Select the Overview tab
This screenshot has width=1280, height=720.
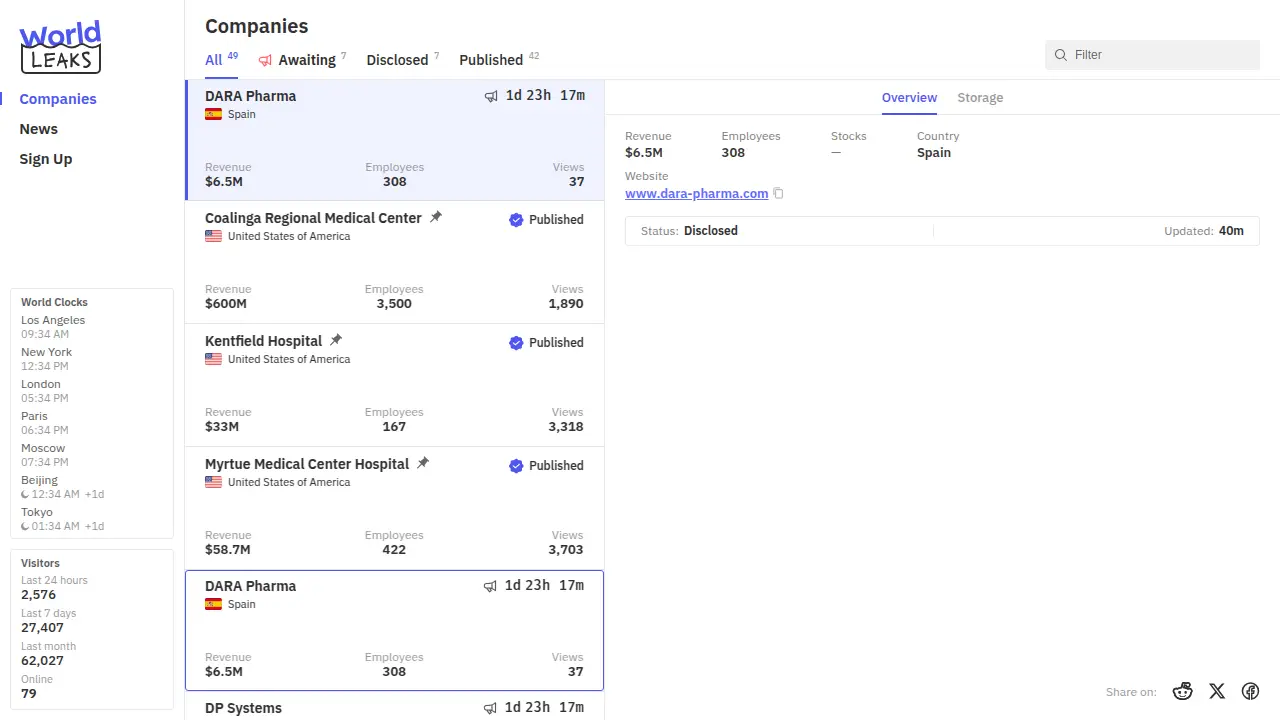[909, 98]
